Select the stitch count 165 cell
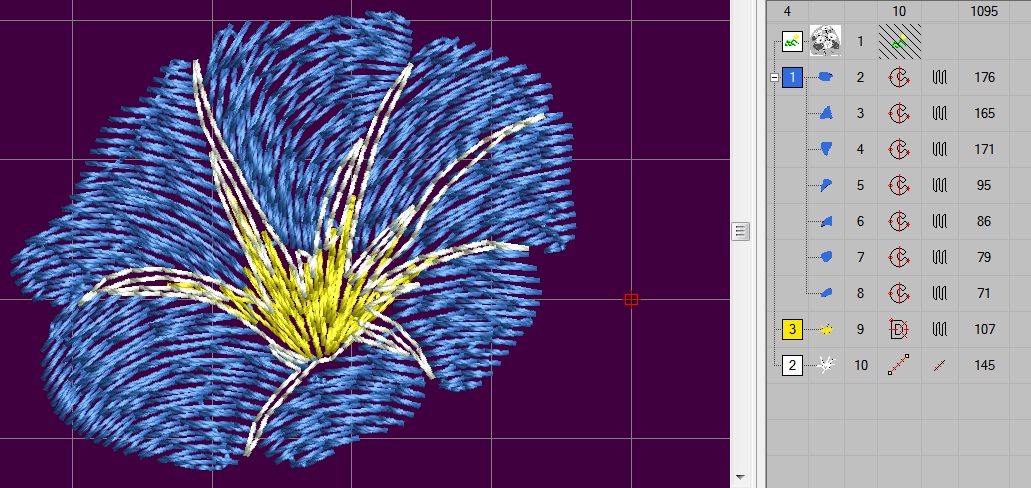 984,113
